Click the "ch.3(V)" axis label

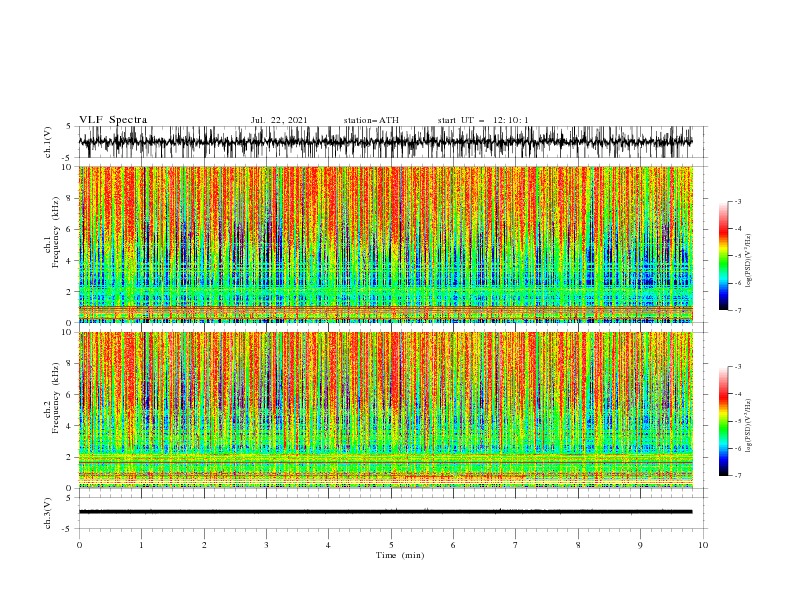point(48,513)
